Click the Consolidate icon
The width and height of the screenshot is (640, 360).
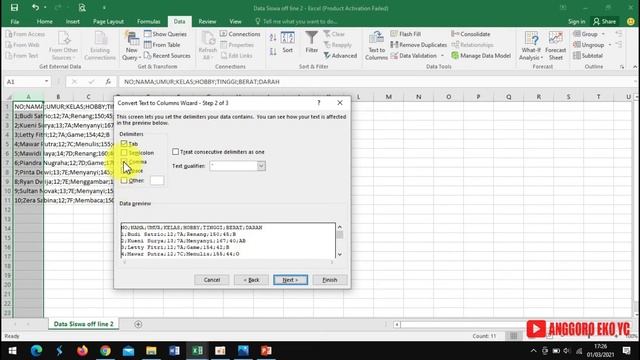click(x=455, y=34)
